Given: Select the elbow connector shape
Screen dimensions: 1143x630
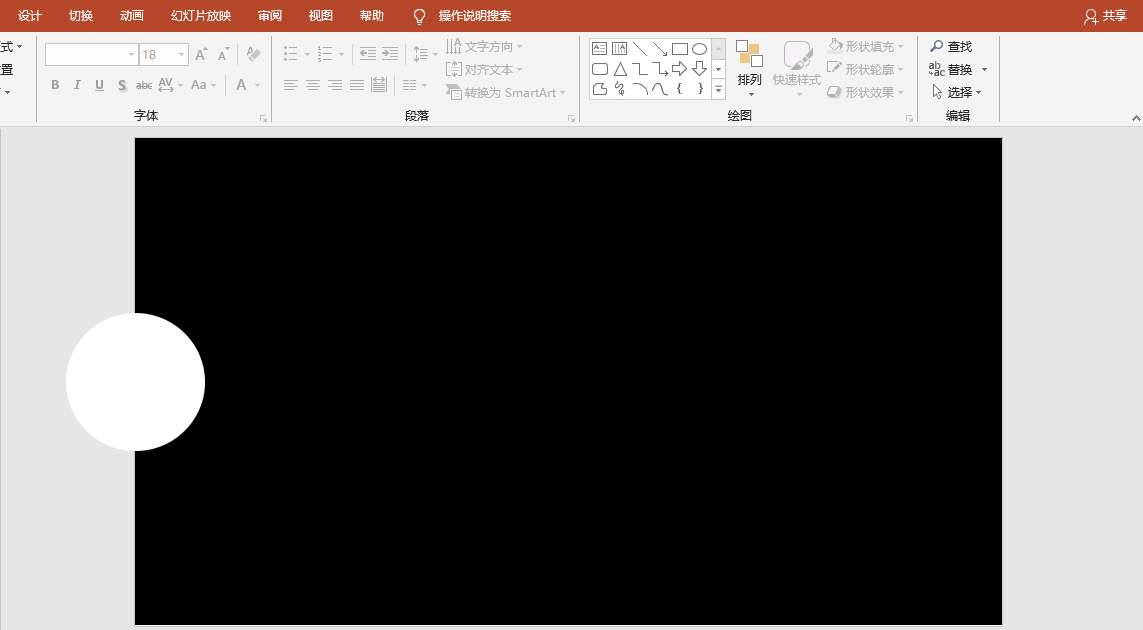Looking at the screenshot, I should pyautogui.click(x=640, y=69).
